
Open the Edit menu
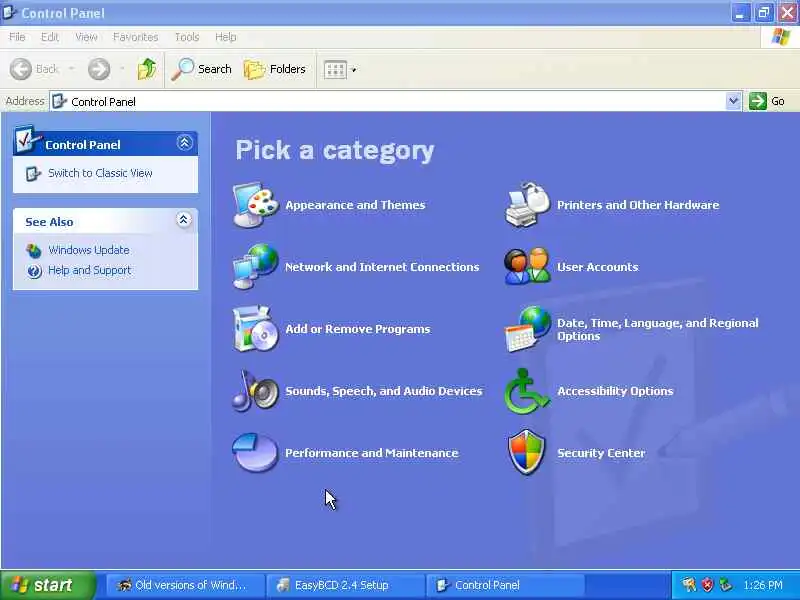coord(50,37)
